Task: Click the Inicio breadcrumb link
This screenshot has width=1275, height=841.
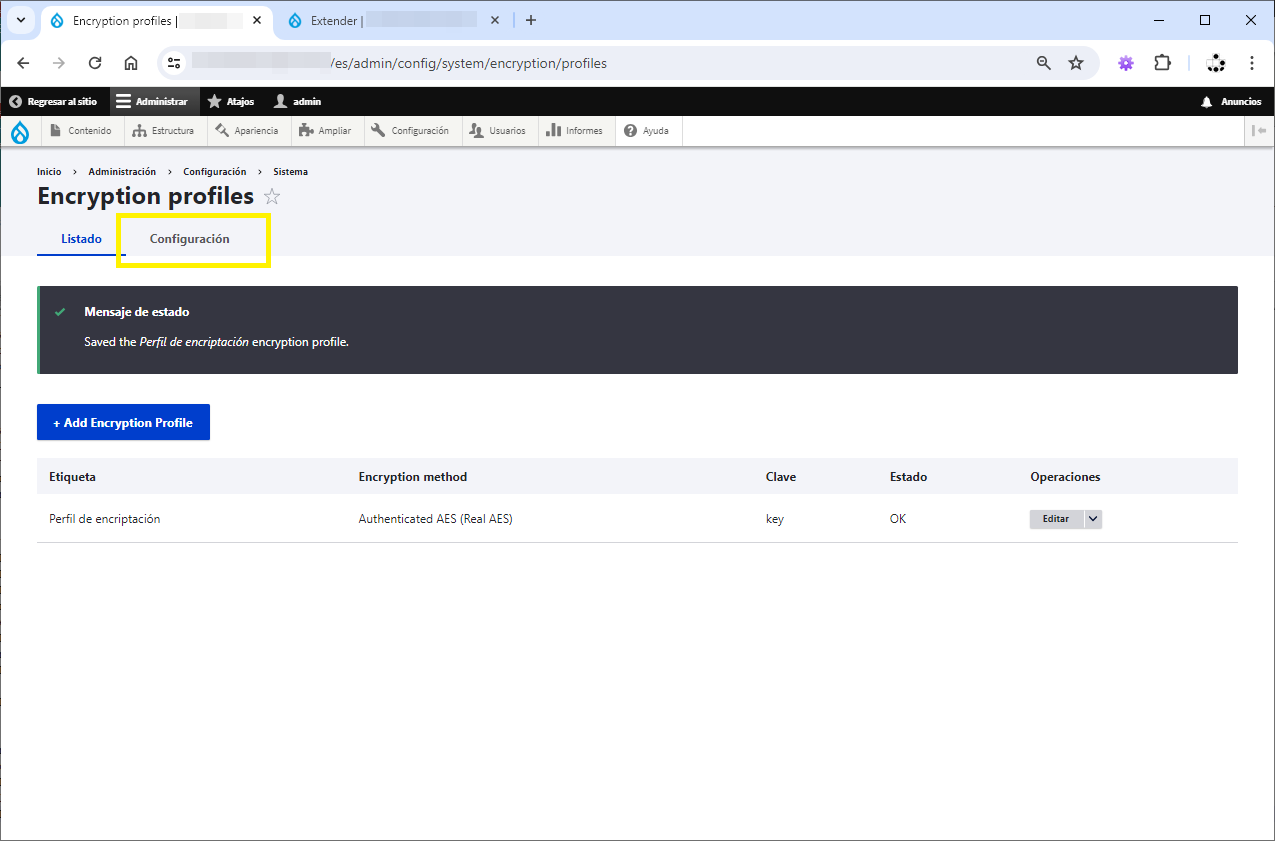Action: pyautogui.click(x=49, y=172)
